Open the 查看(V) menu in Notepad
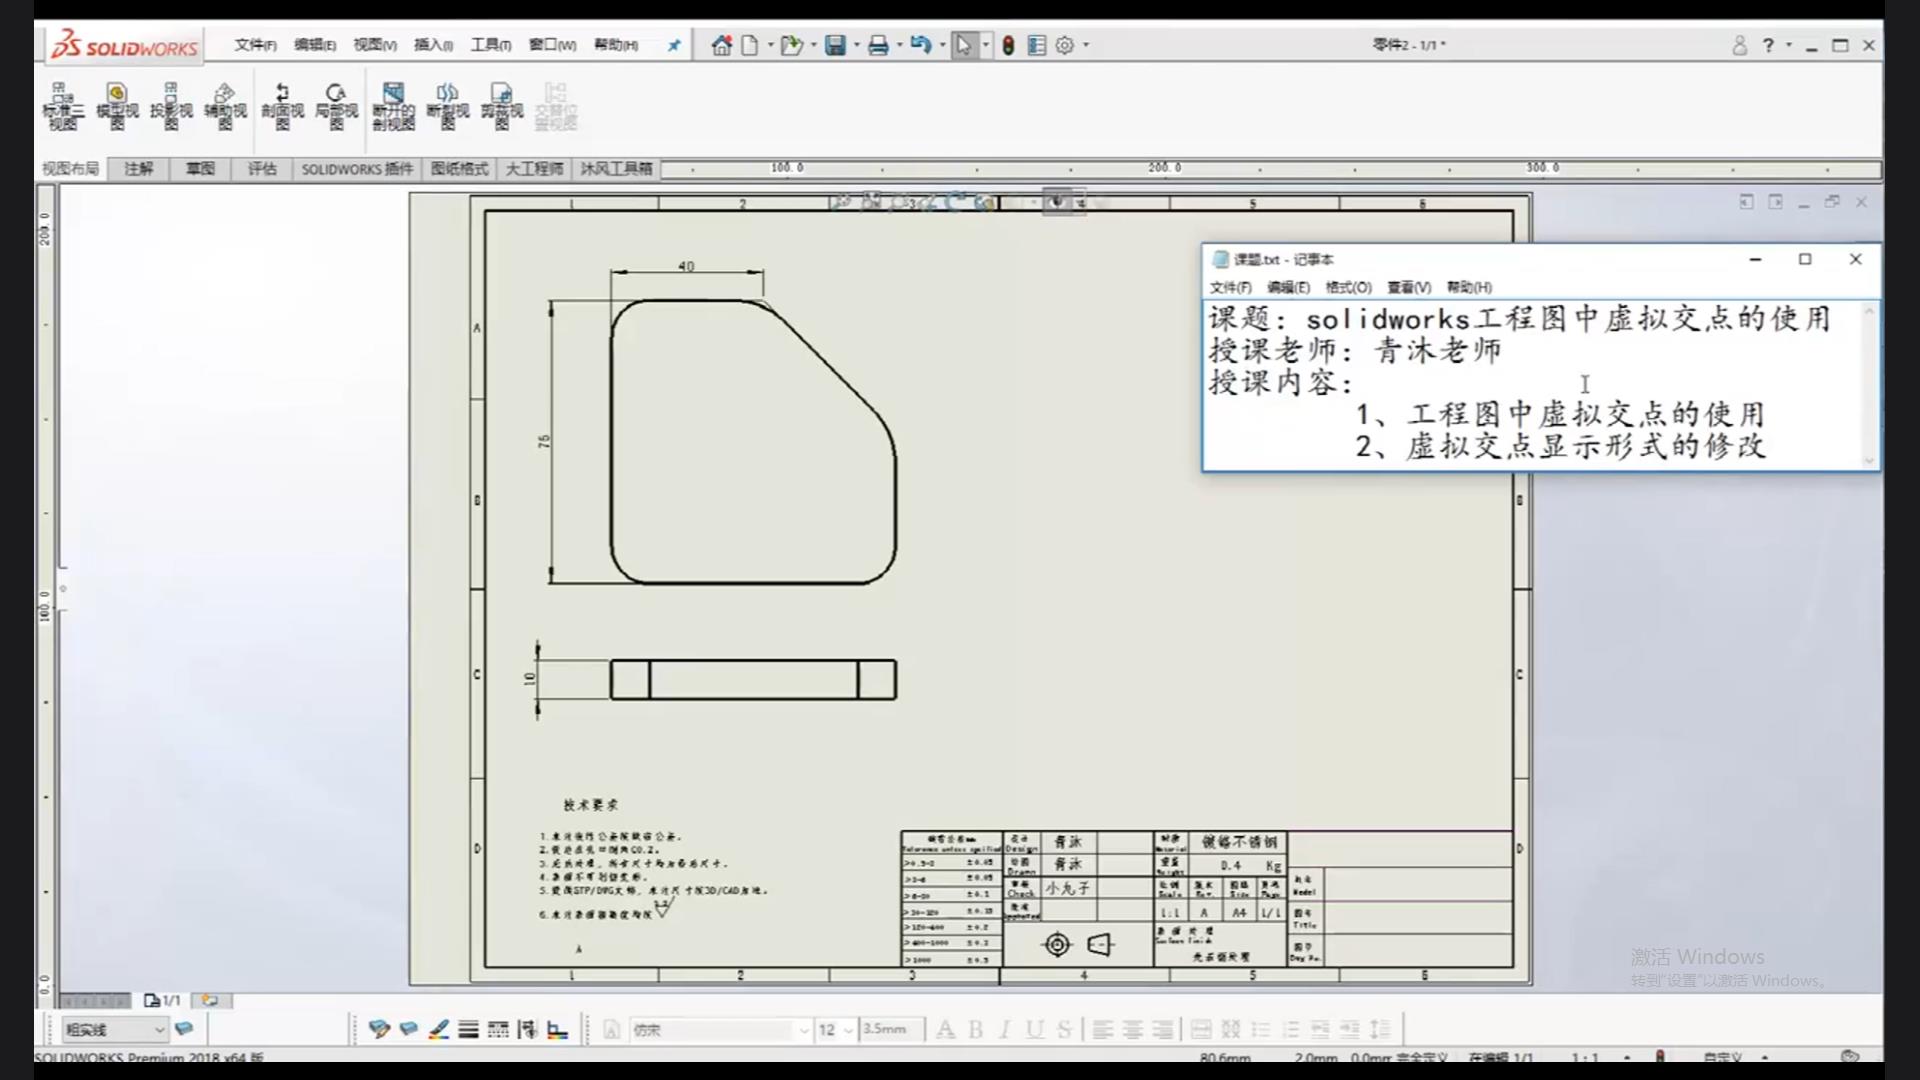Screen dimensions: 1920x1080 point(1408,287)
